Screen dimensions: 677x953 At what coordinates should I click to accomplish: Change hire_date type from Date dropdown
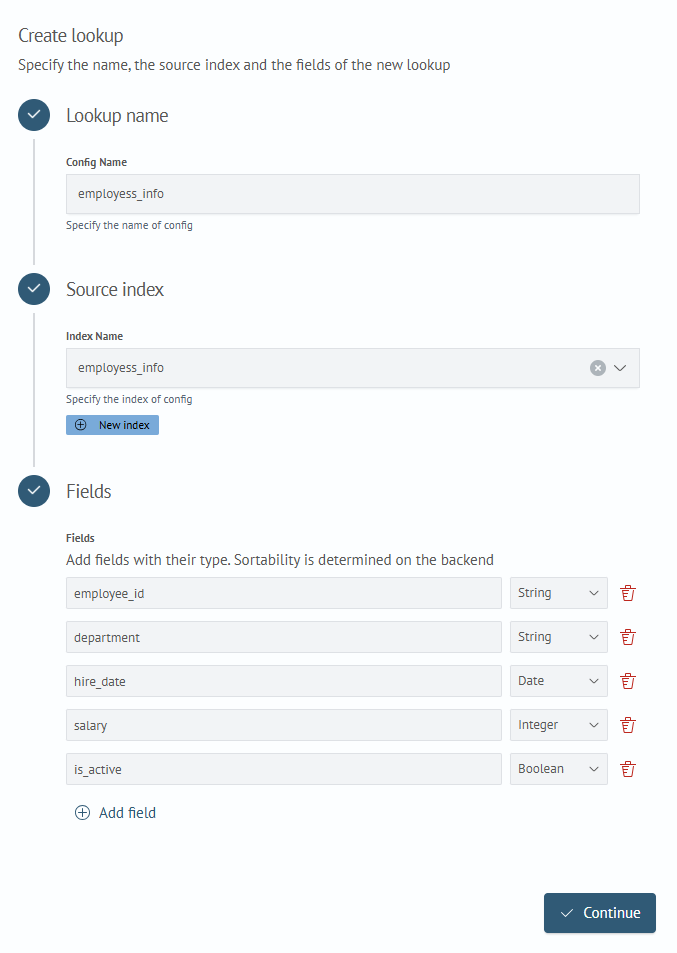coord(558,681)
